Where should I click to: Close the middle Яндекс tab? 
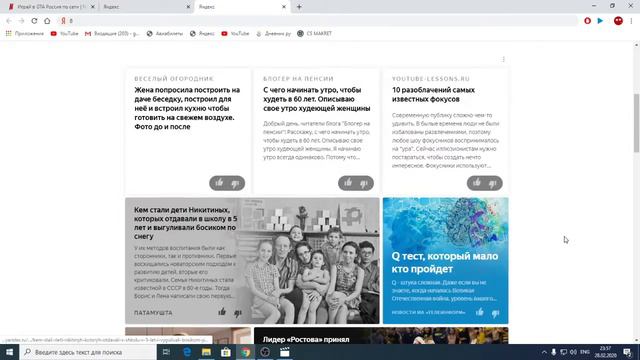[x=188, y=7]
